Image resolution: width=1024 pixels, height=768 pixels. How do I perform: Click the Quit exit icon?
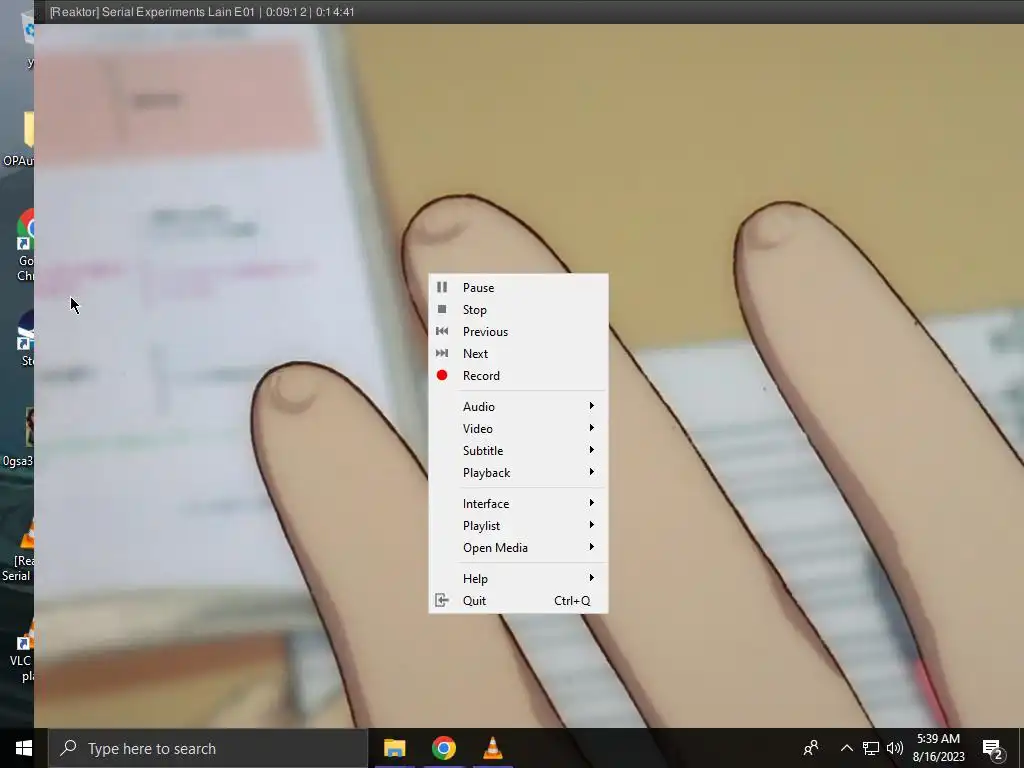pos(442,600)
